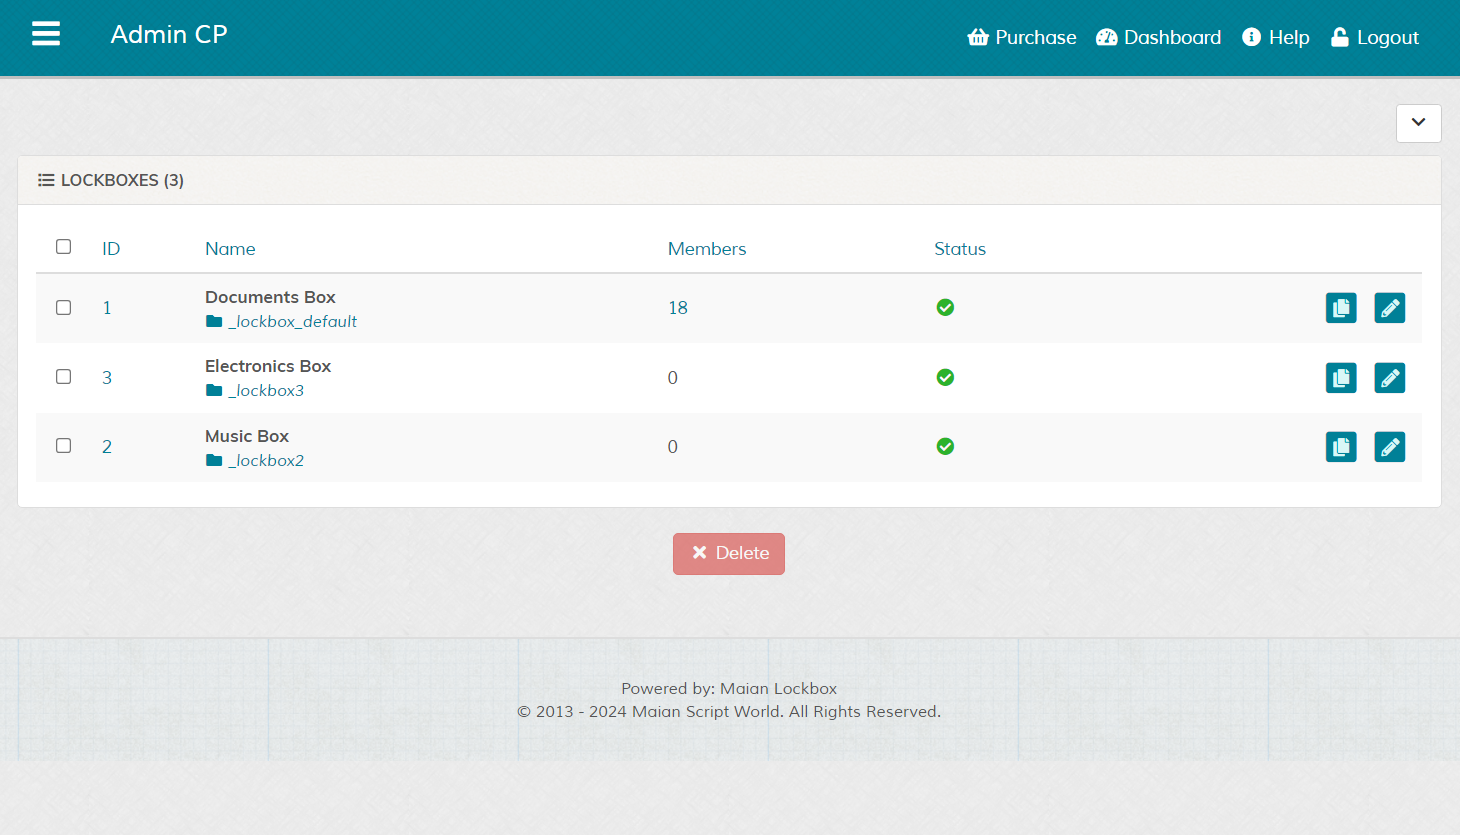
Task: Tick the Music Box row checkbox
Action: coord(64,446)
